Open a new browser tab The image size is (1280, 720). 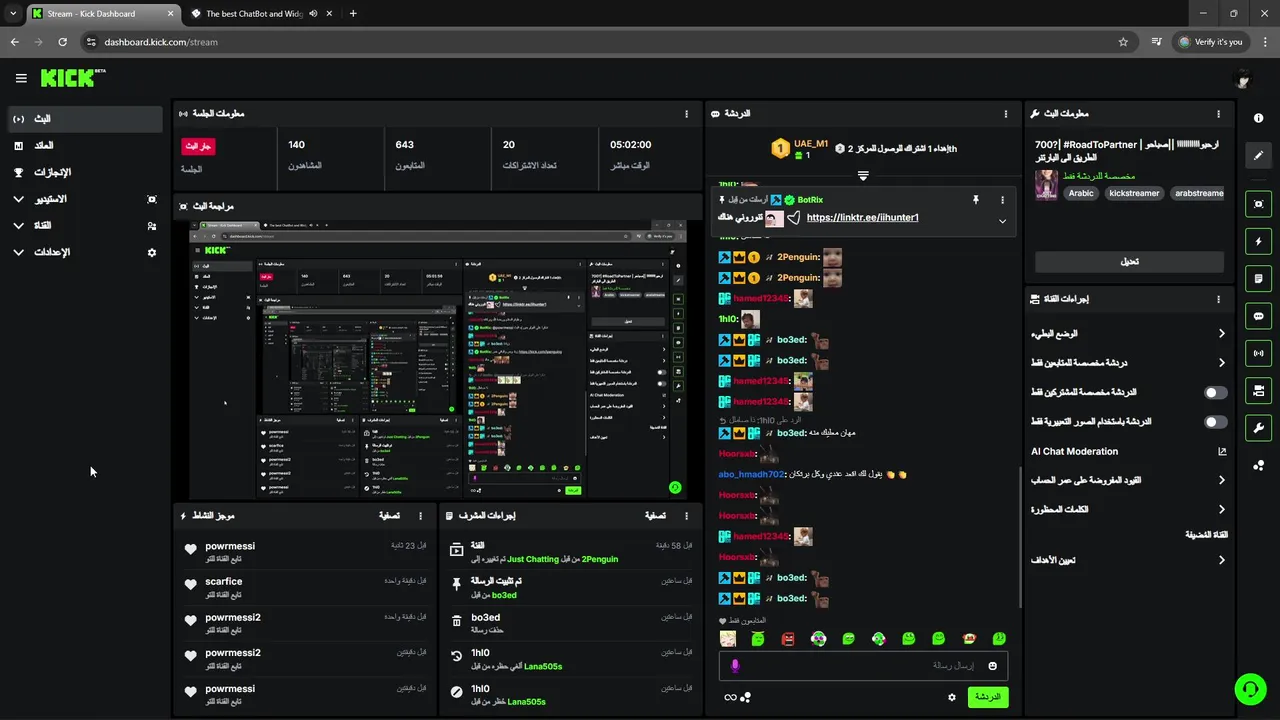click(x=353, y=14)
